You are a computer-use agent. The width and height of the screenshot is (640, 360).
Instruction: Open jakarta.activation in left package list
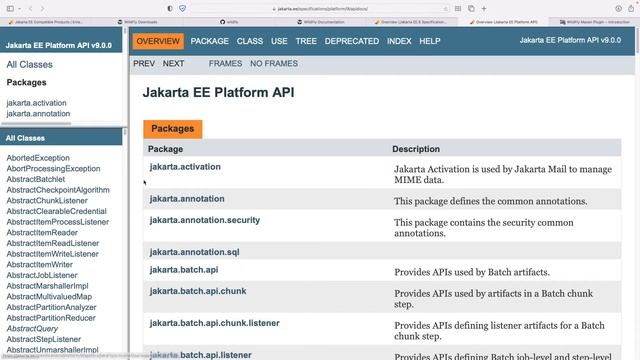[36, 103]
